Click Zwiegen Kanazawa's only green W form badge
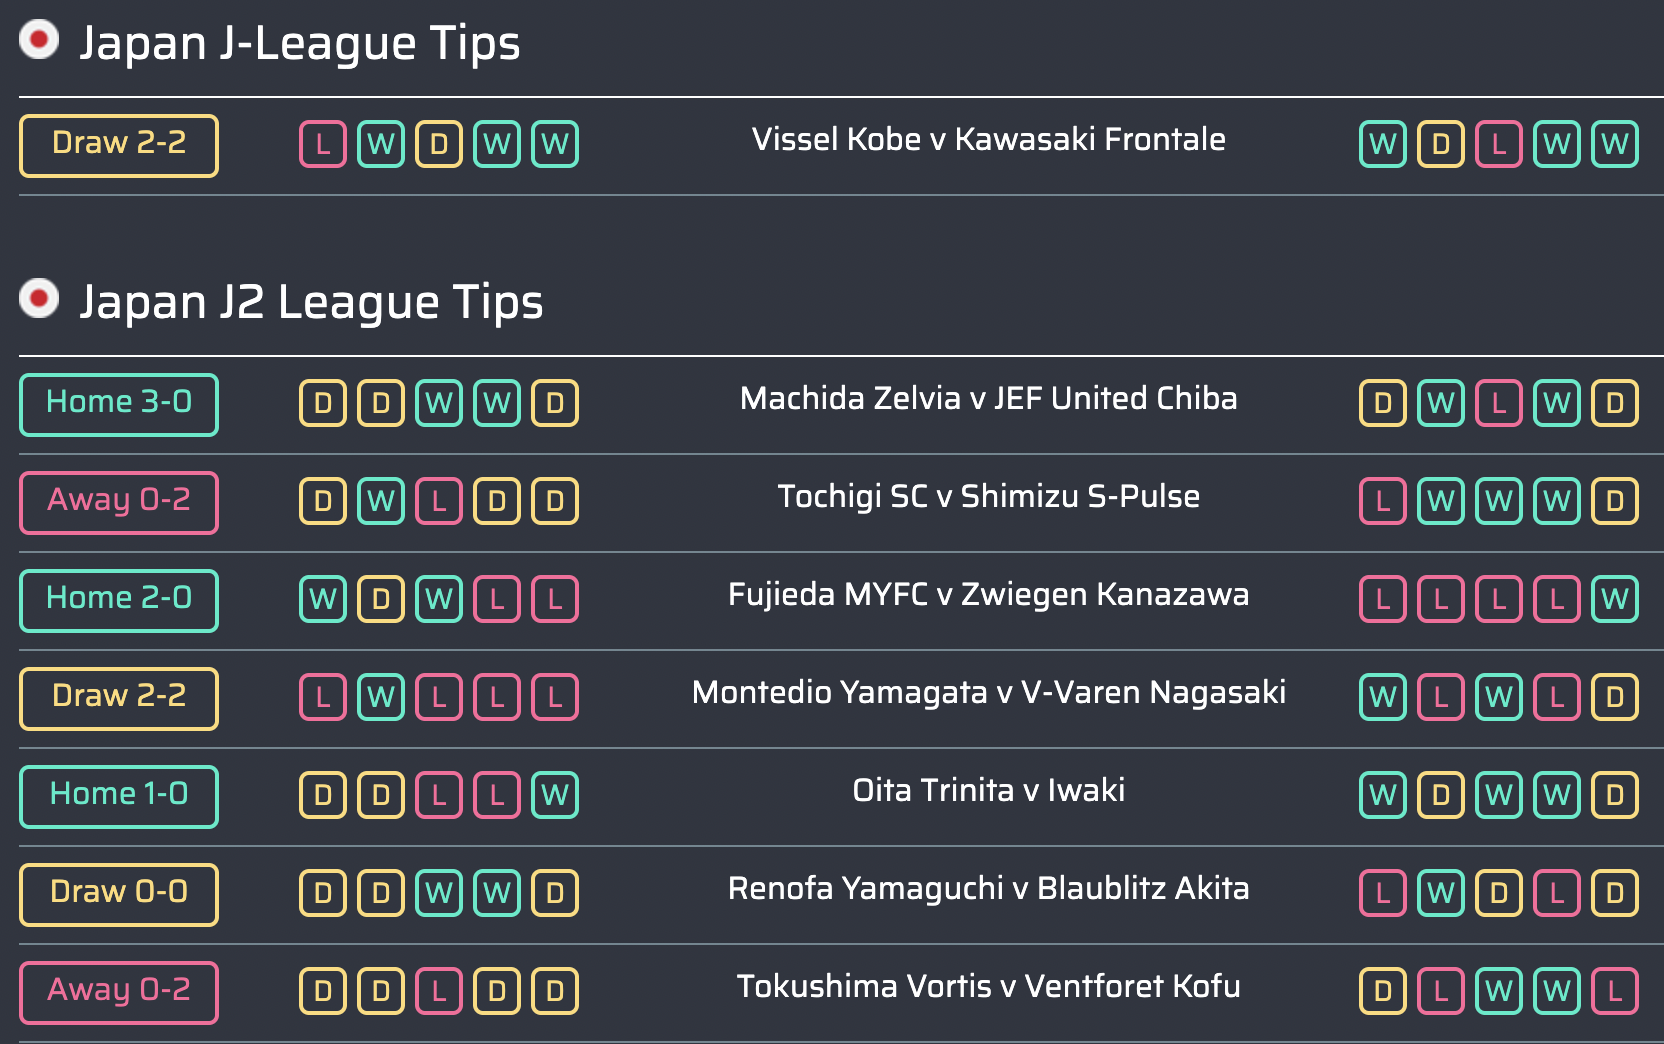Viewport: 1664px width, 1044px height. pyautogui.click(x=1615, y=599)
